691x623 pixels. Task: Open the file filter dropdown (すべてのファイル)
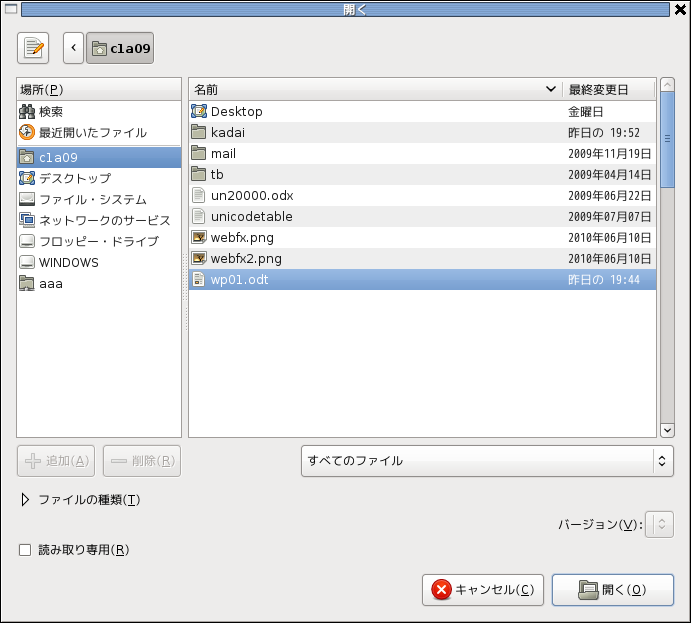pos(486,461)
